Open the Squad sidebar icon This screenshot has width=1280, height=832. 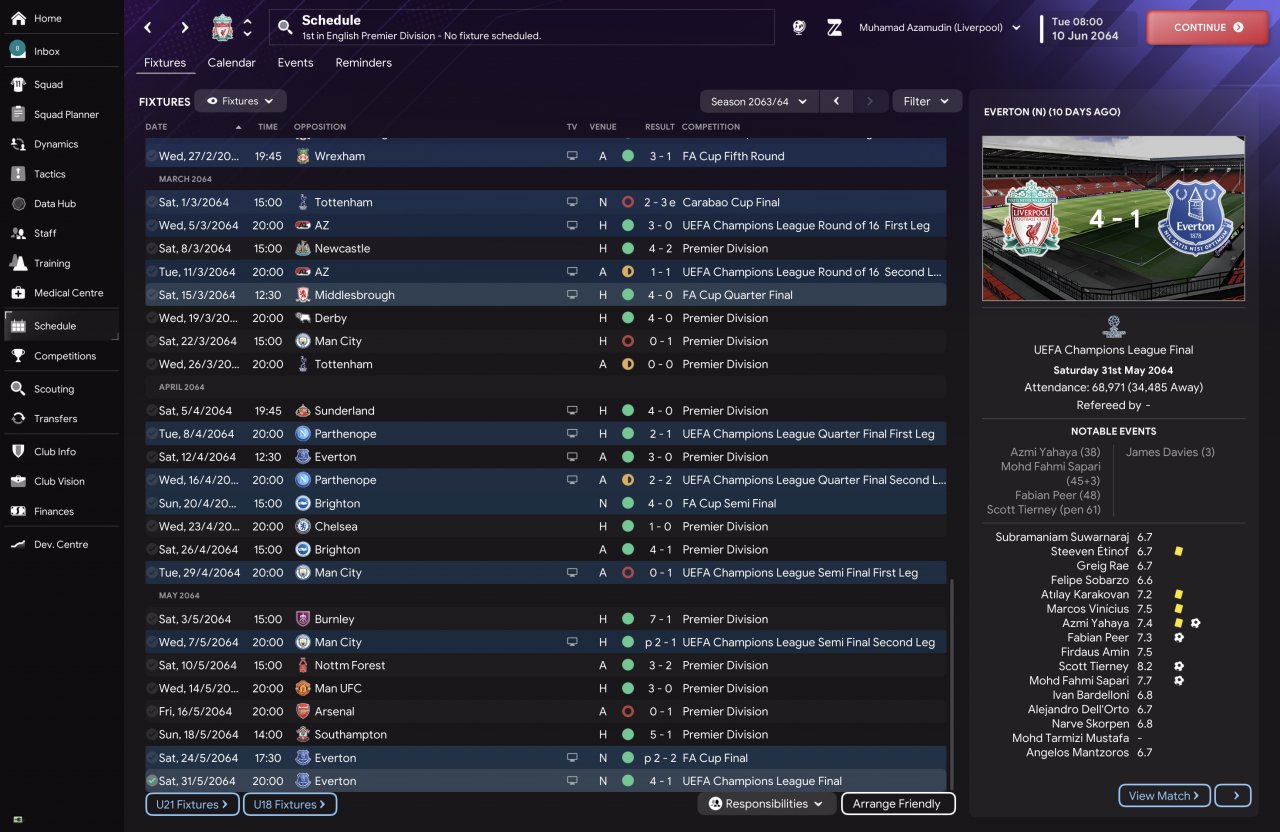tap(18, 84)
